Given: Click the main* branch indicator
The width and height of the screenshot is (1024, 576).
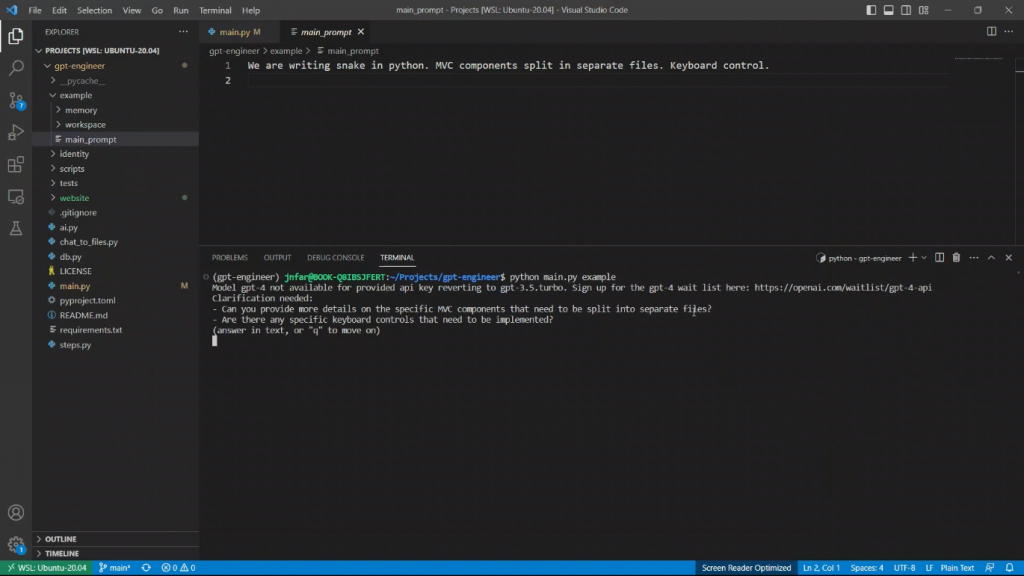Looking at the screenshot, I should coord(115,568).
